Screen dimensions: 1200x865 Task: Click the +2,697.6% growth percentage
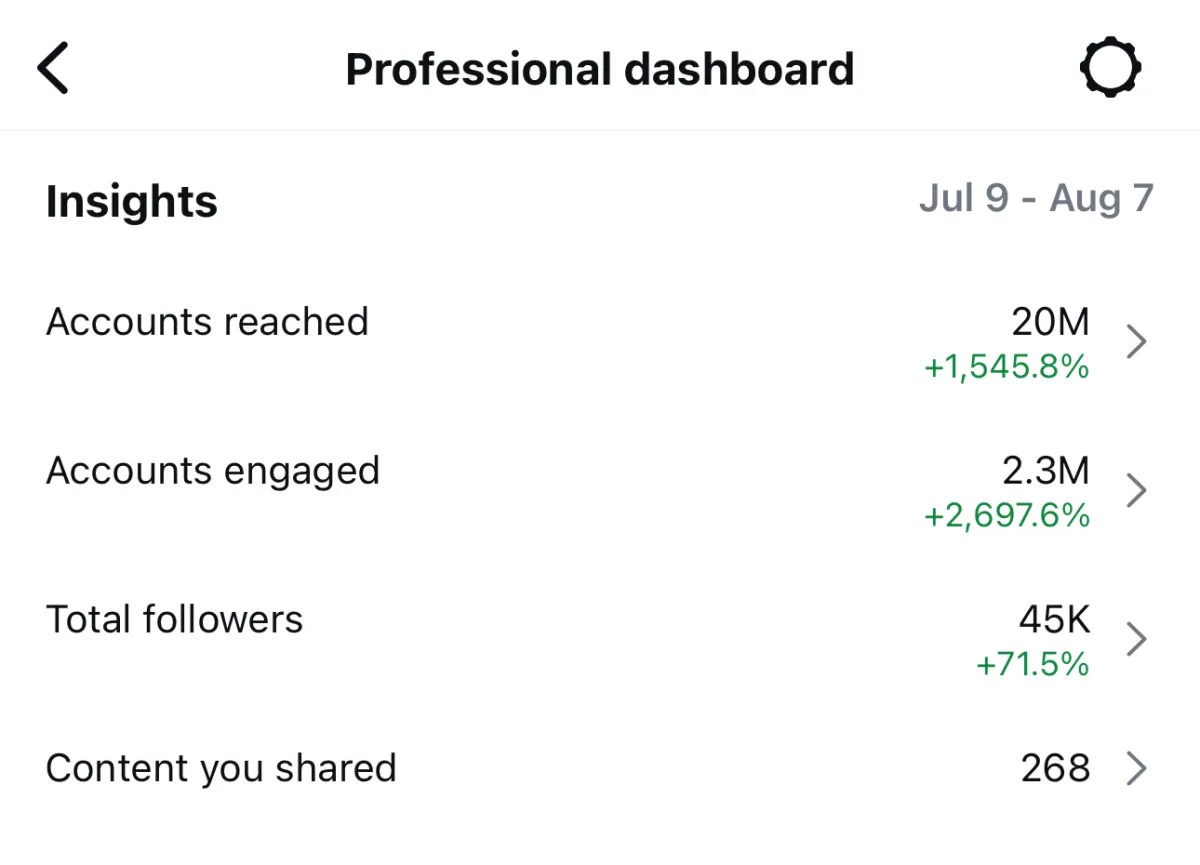[1006, 516]
